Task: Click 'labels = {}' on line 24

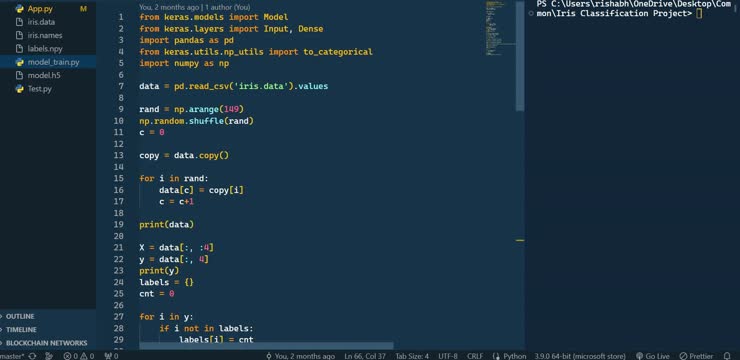Action: (x=167, y=282)
